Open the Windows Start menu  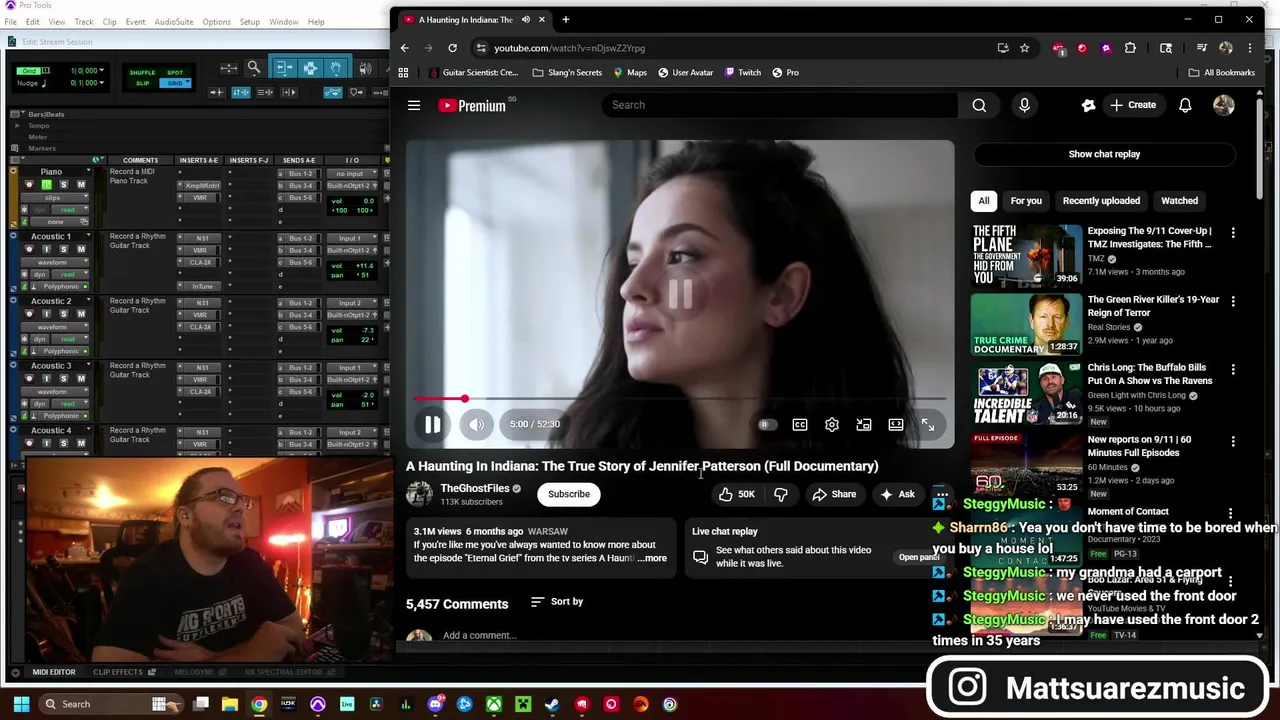pyautogui.click(x=21, y=704)
